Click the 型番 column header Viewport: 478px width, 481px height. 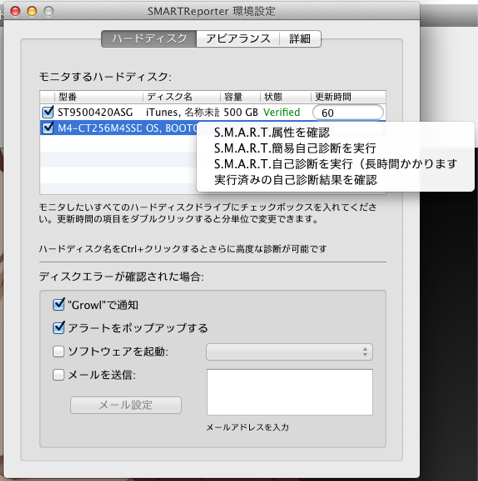[x=99, y=97]
